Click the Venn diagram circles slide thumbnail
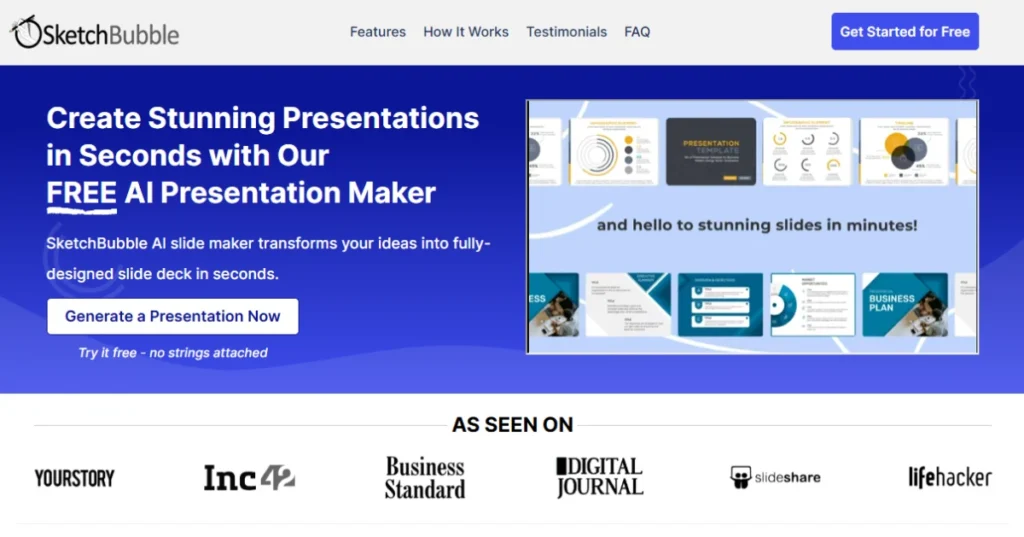1024x537 pixels. click(904, 152)
